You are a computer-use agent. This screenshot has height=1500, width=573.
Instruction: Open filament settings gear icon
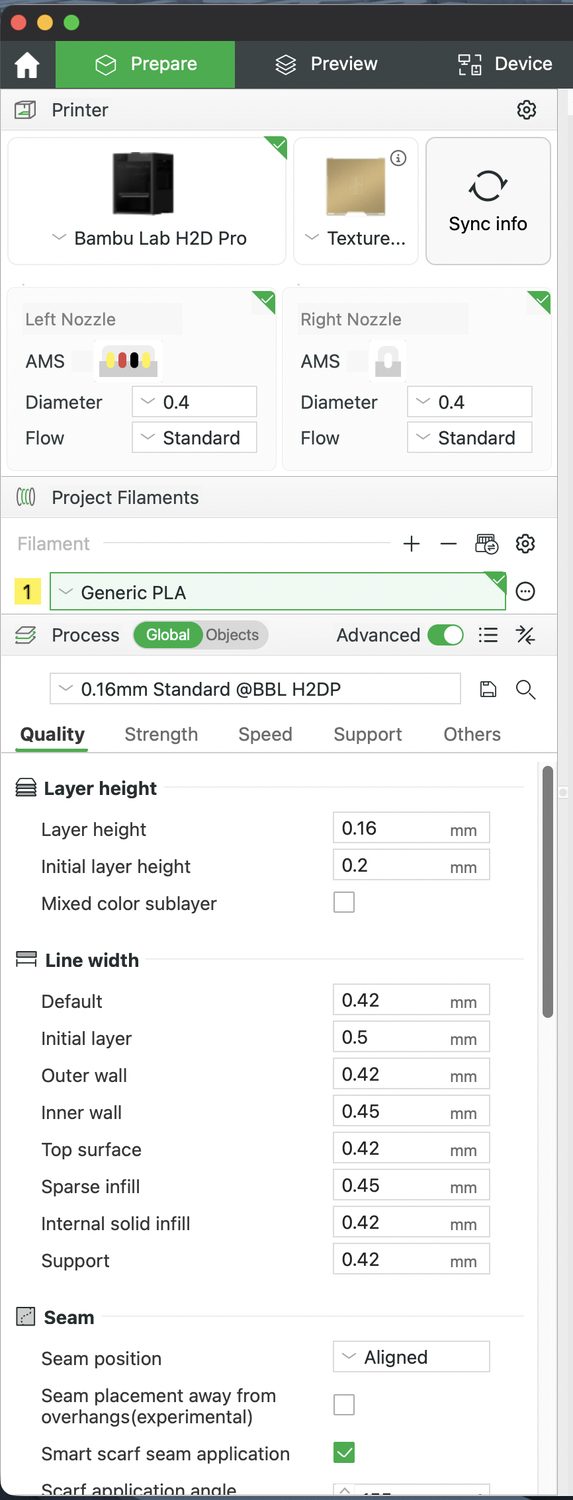coord(525,544)
